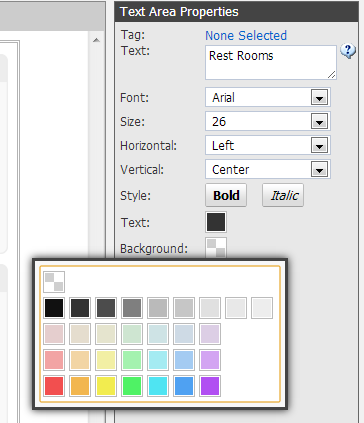This screenshot has height=423, width=364.
Task: Pick the medium sky-blue swatch
Action: (x=184, y=360)
